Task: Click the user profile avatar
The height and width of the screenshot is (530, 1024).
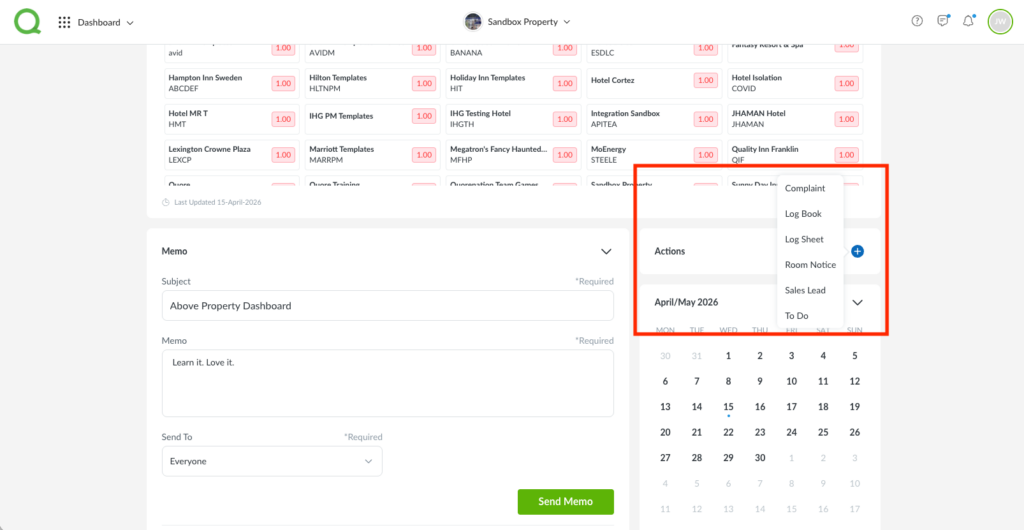Action: [999, 21]
